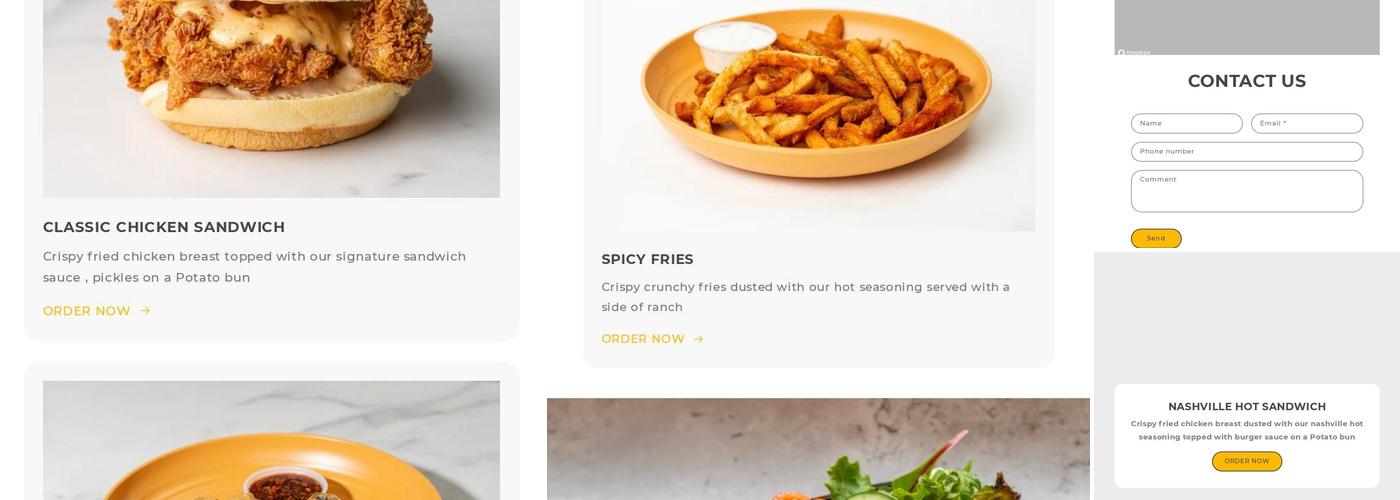Focus the Email input field
This screenshot has width=1400, height=500.
coord(1306,123)
